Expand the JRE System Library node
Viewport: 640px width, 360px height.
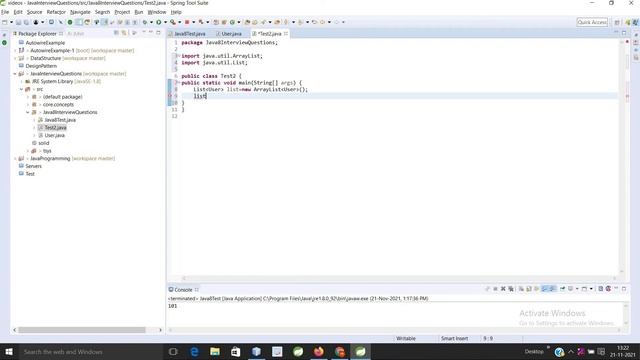[22, 81]
